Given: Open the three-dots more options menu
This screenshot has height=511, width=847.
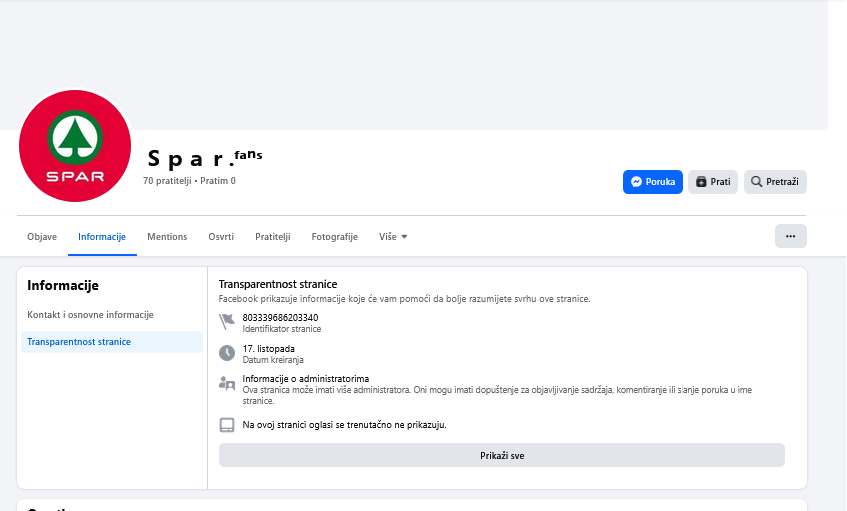Looking at the screenshot, I should click(x=790, y=236).
